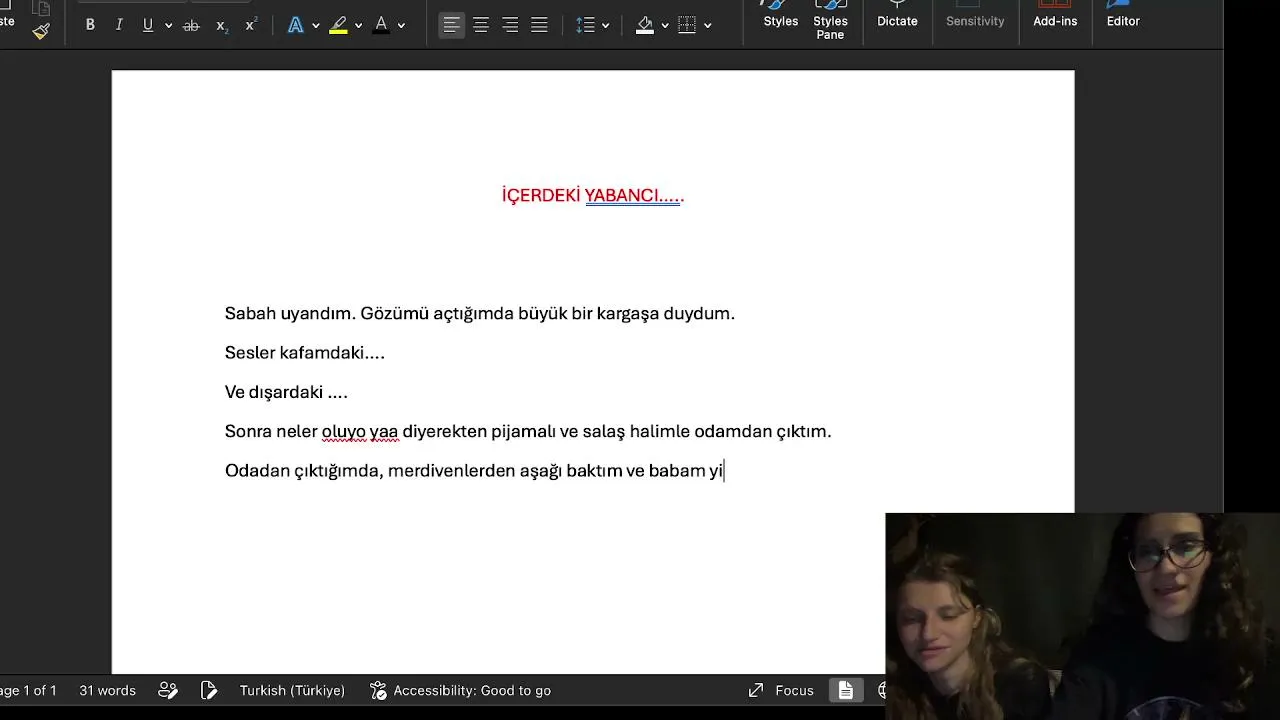Apply underline to text
The height and width of the screenshot is (720, 1280).
point(148,25)
